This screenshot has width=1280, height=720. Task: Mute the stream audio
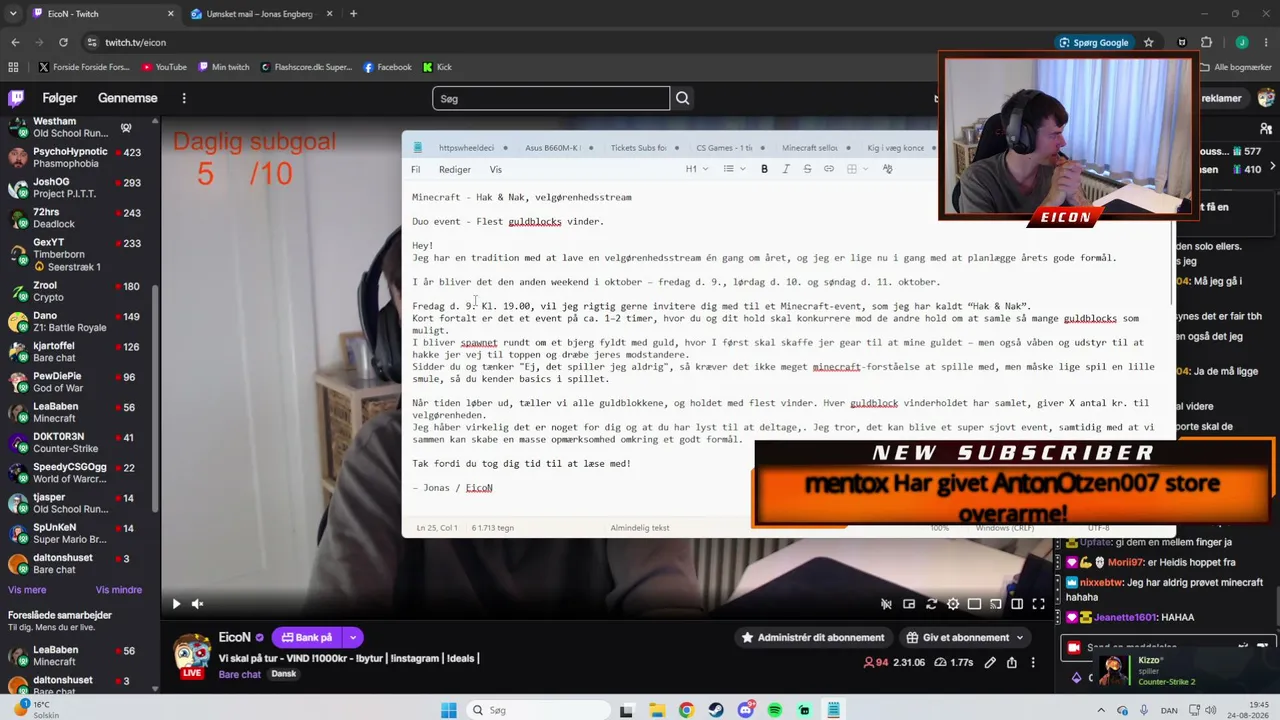(x=197, y=604)
